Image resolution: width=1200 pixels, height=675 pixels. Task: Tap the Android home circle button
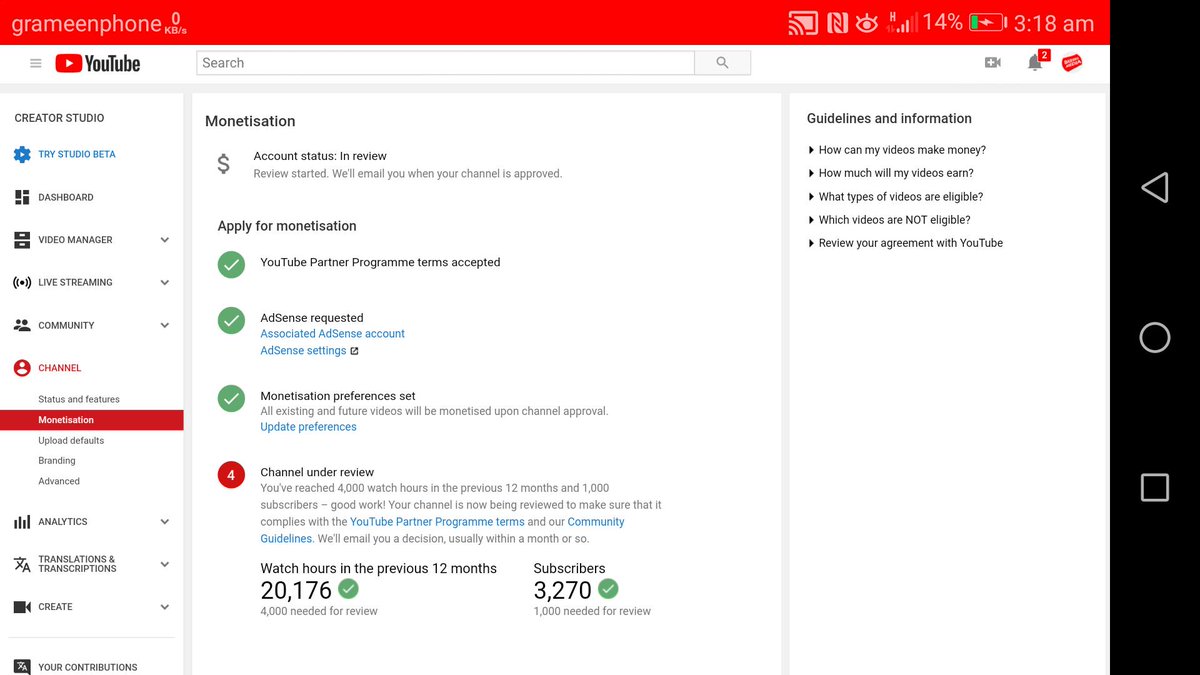tap(1154, 337)
